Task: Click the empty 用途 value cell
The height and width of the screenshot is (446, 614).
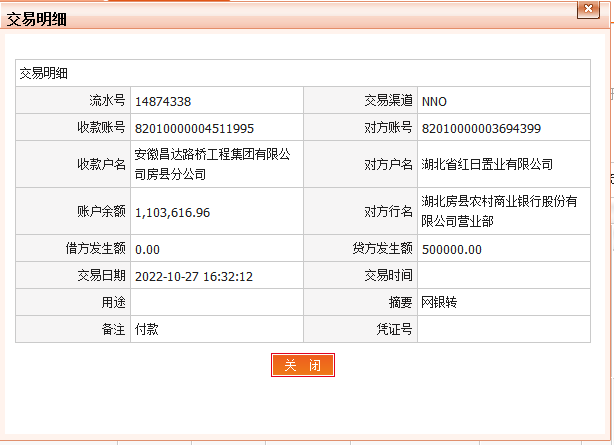Action: [215, 302]
